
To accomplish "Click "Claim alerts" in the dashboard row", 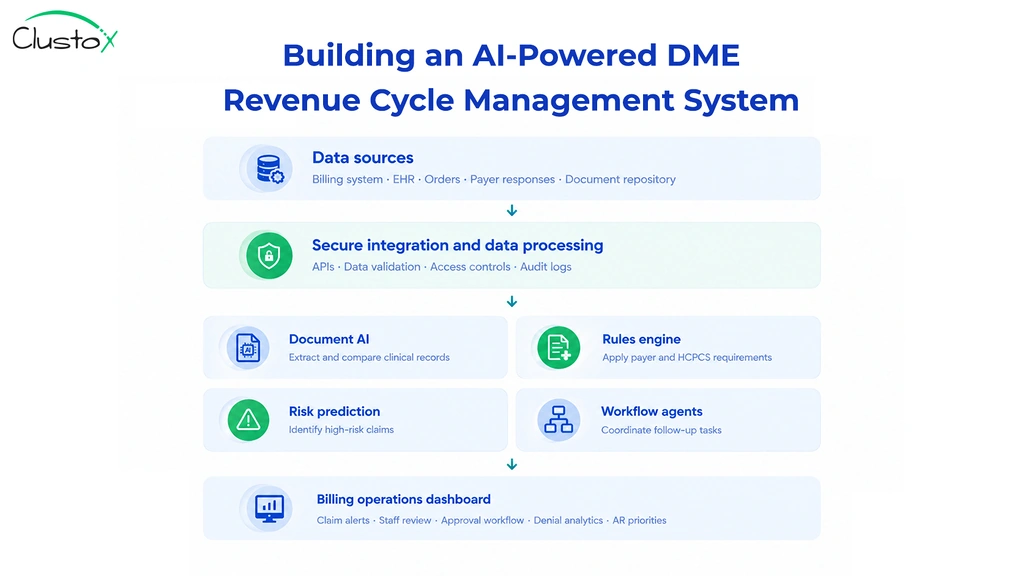I will (343, 521).
